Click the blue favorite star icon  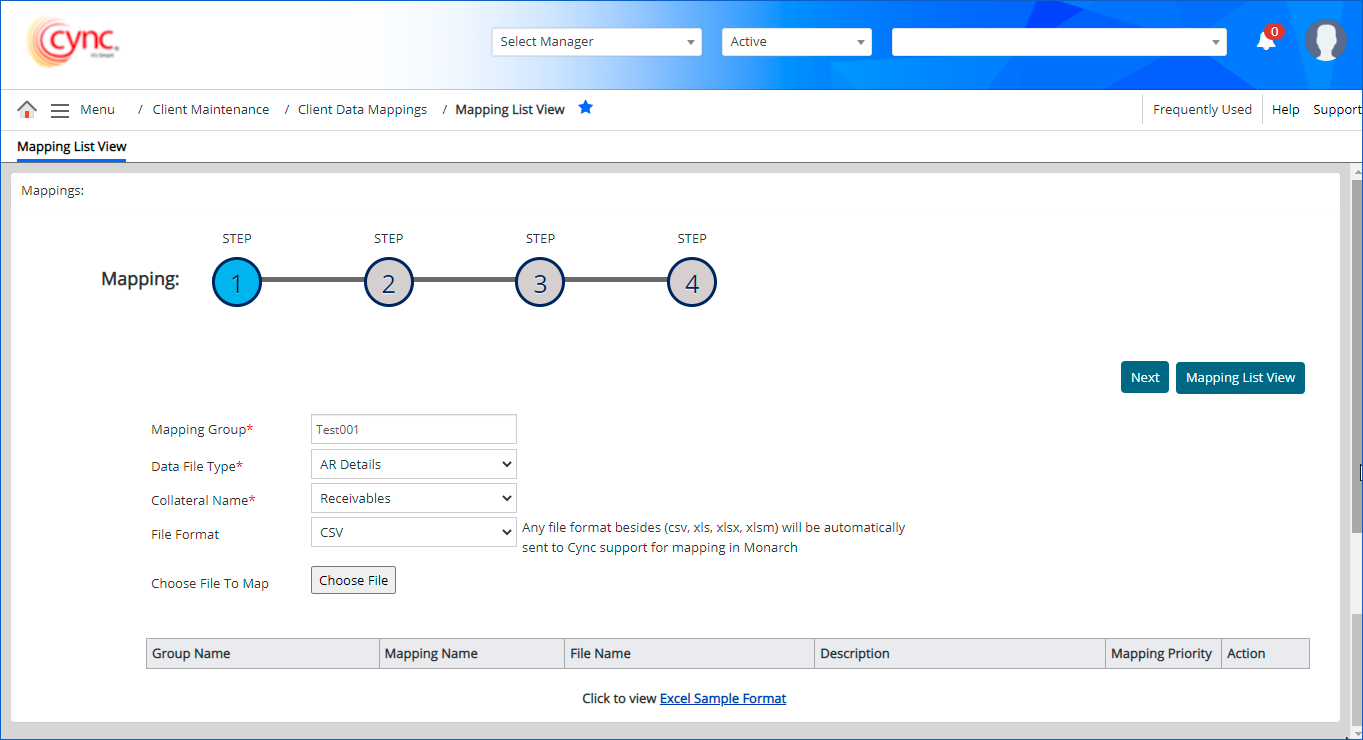tap(586, 108)
